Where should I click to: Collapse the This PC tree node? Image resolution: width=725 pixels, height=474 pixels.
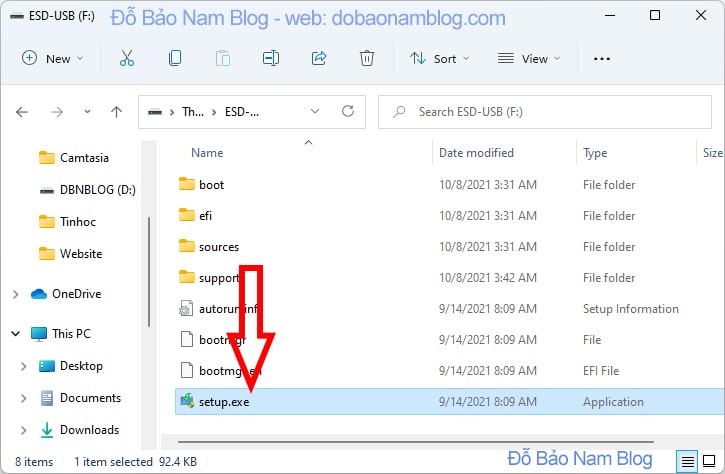pos(16,333)
